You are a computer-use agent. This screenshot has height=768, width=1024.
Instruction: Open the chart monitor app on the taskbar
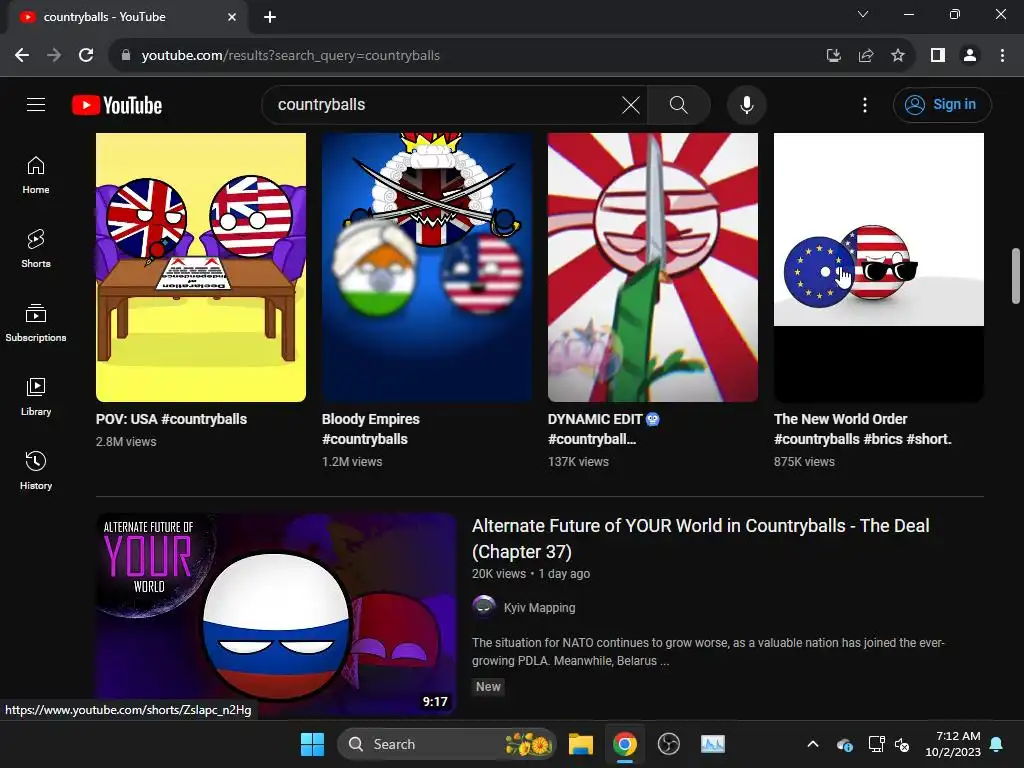(x=712, y=744)
